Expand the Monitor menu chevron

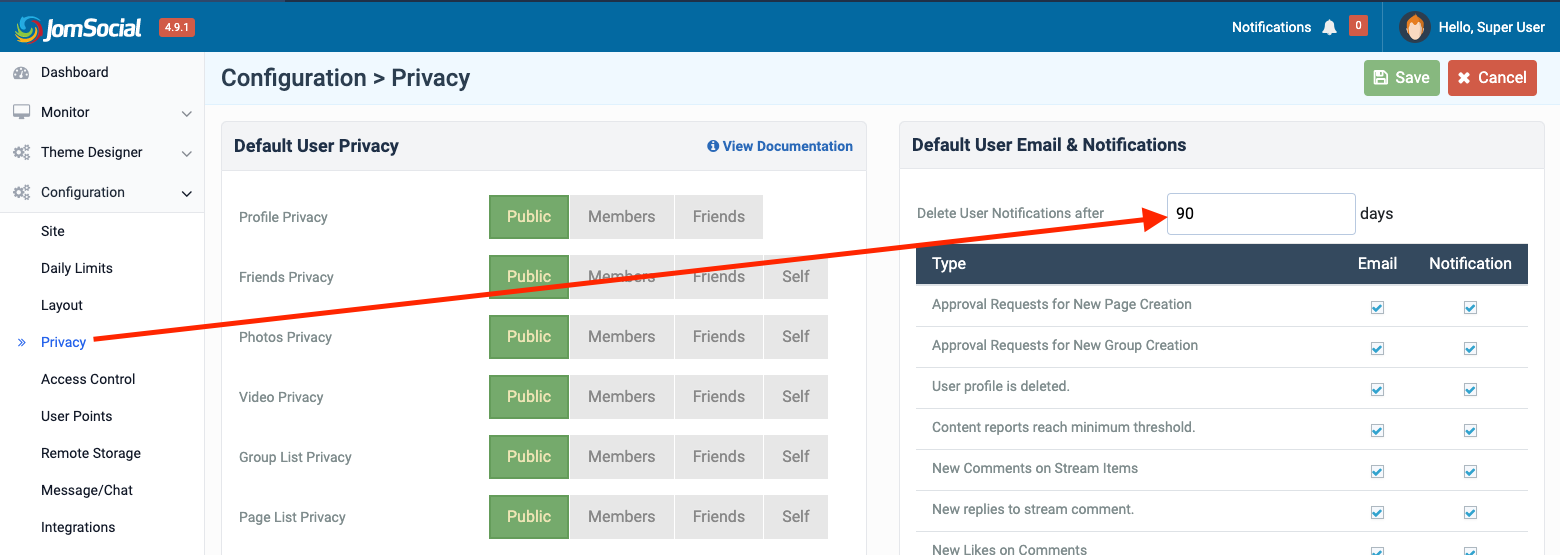point(186,114)
